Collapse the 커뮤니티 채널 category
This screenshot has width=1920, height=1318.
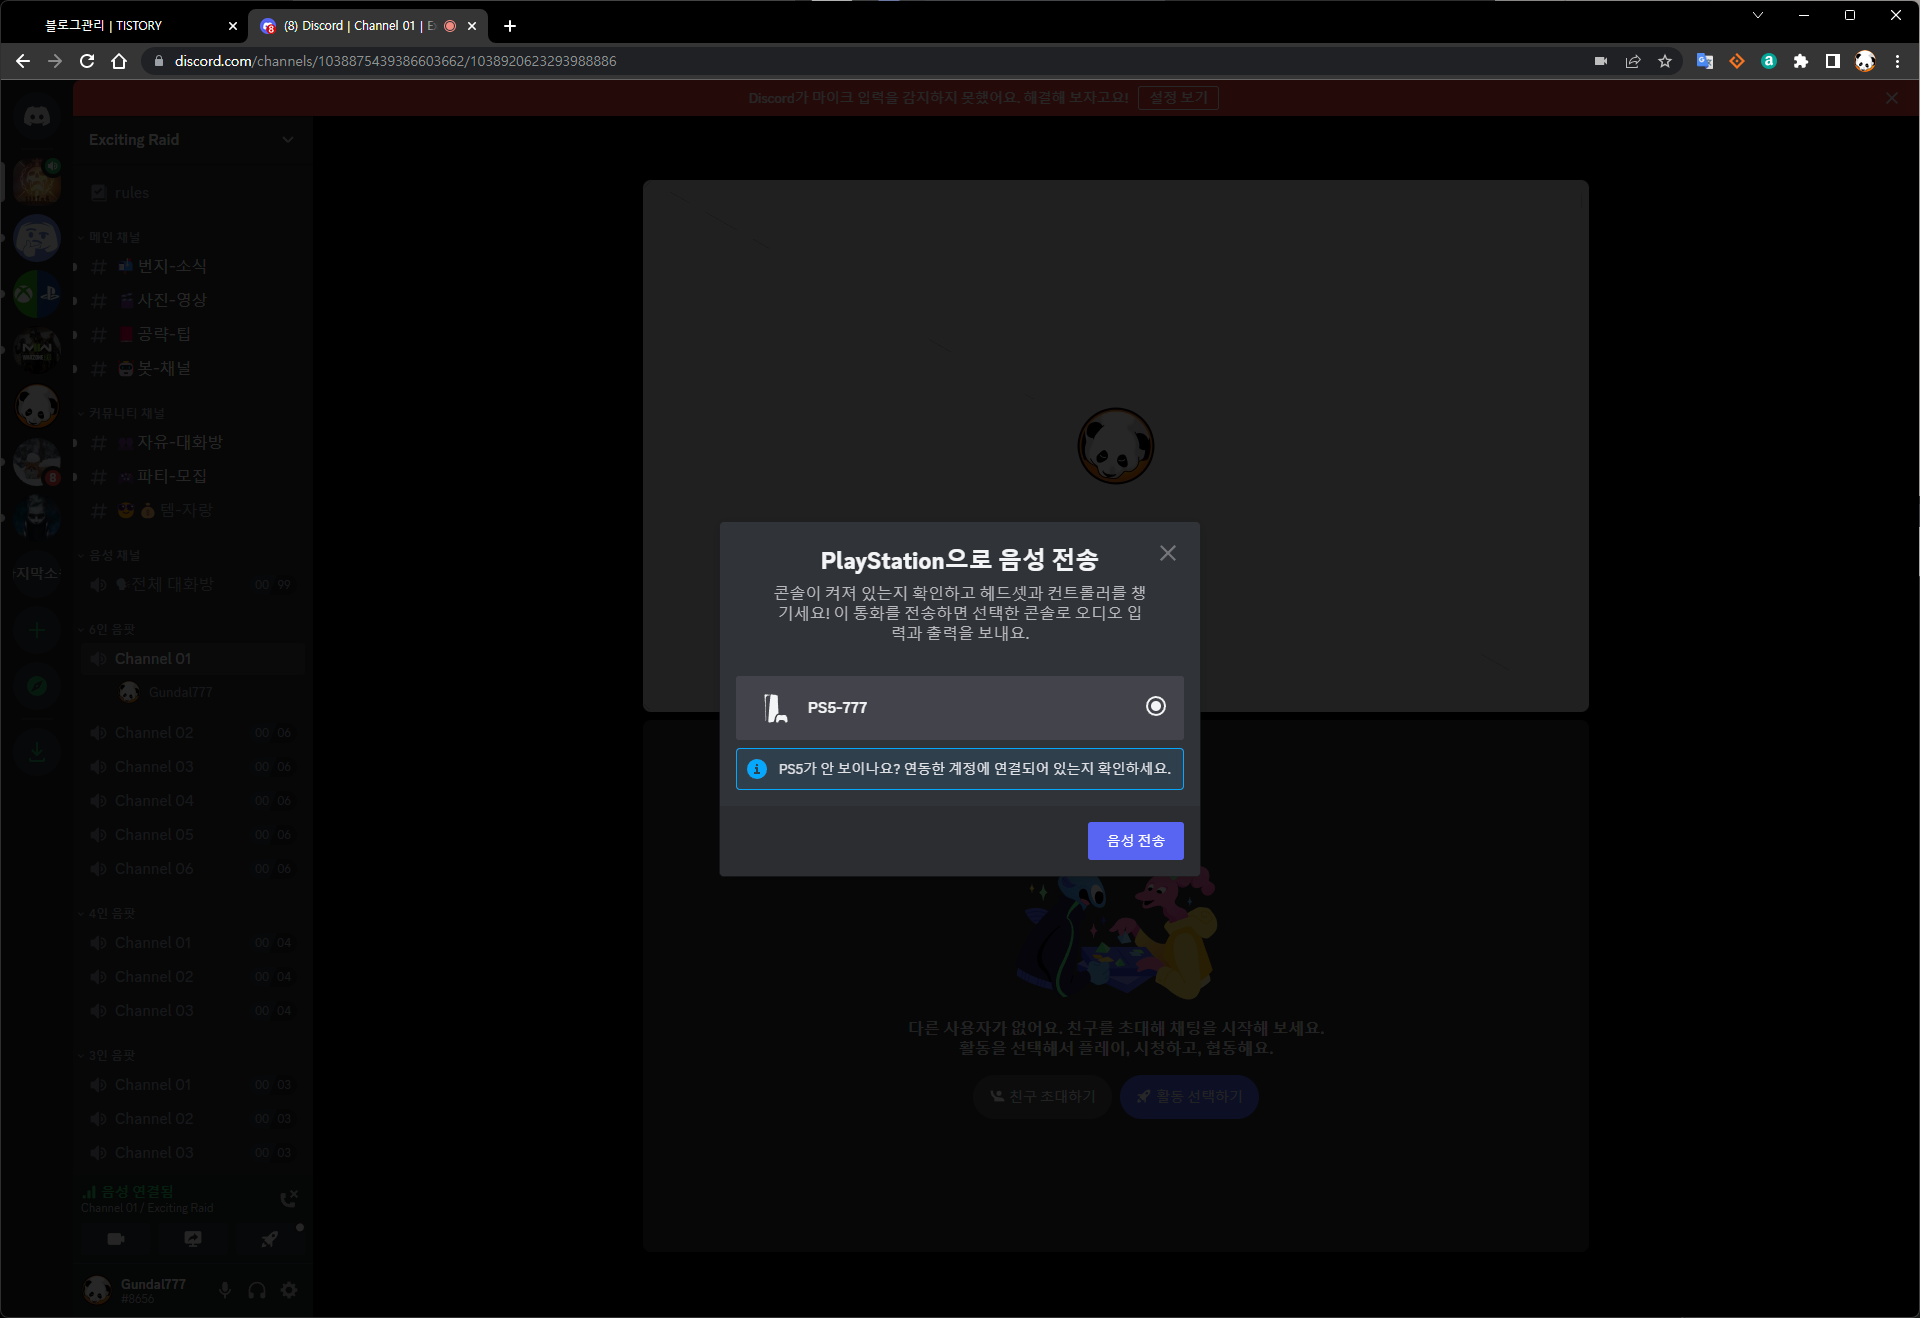tap(125, 413)
